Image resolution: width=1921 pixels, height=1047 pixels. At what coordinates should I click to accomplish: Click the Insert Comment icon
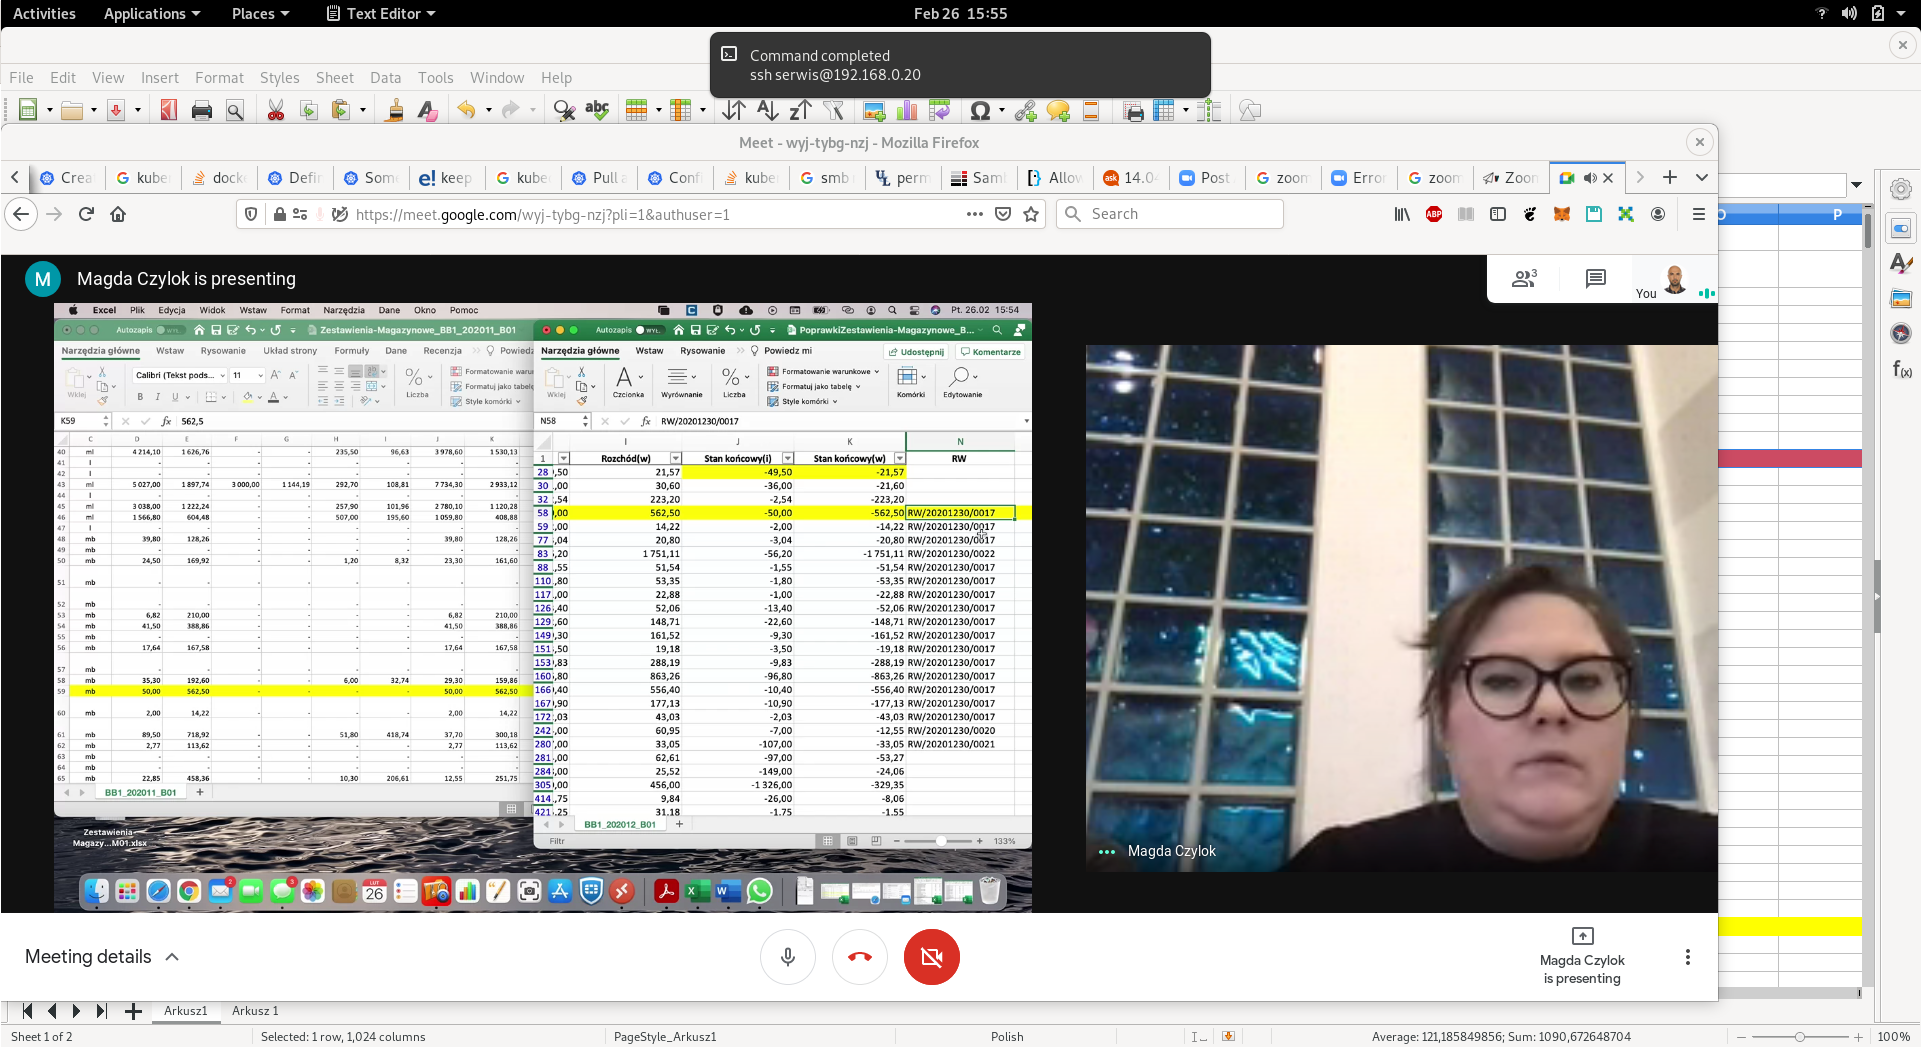click(1058, 111)
